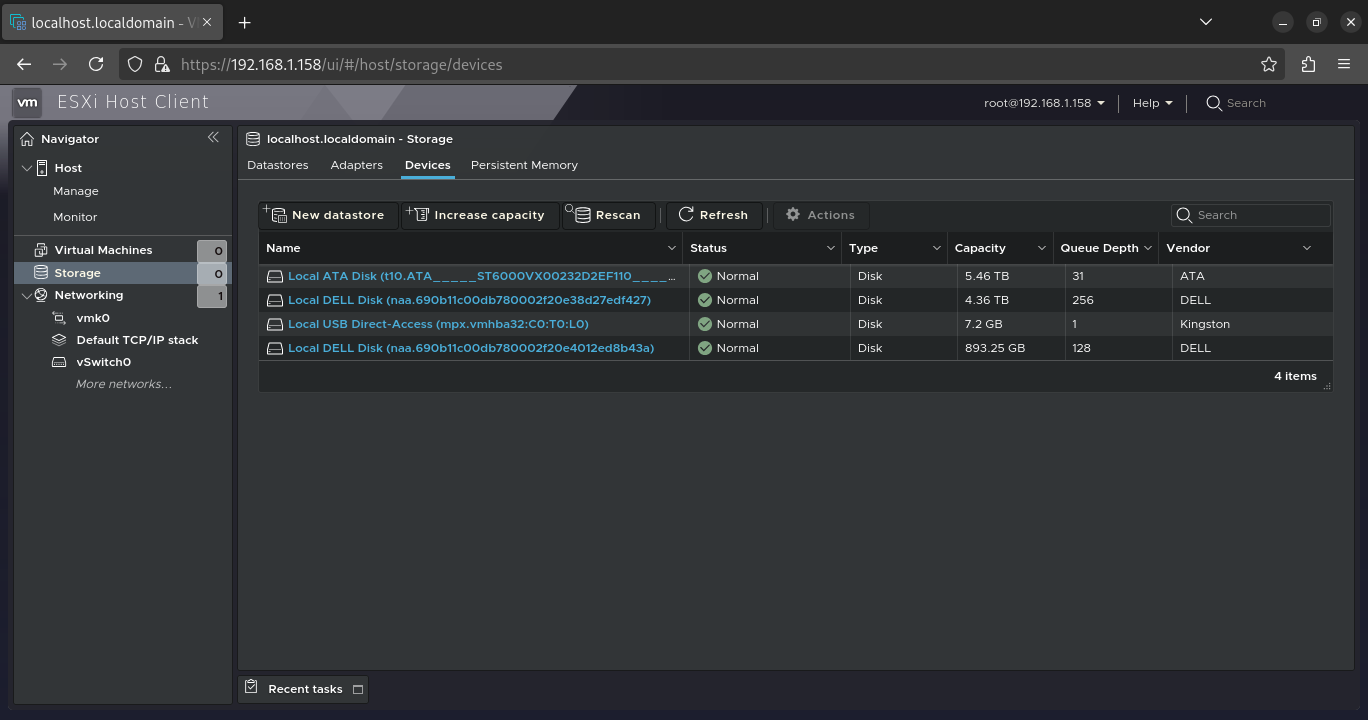Image resolution: width=1368 pixels, height=720 pixels.
Task: Click the Storage database icon in Navigator
Action: (41, 273)
